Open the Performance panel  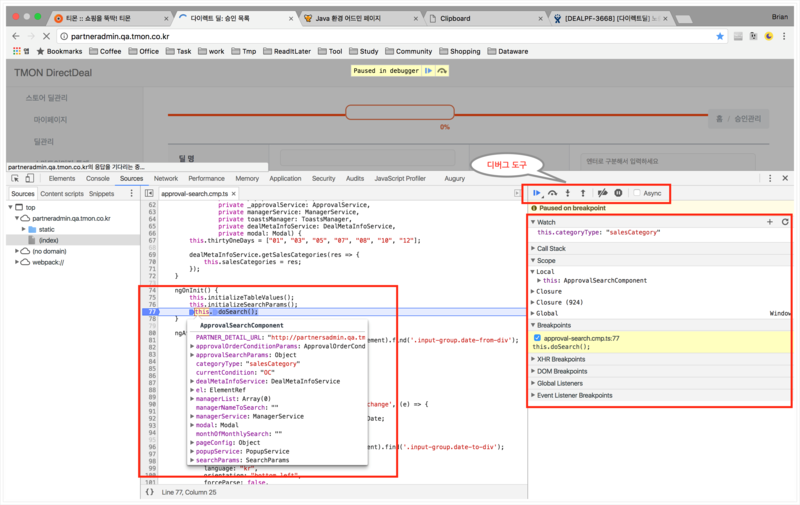point(206,179)
